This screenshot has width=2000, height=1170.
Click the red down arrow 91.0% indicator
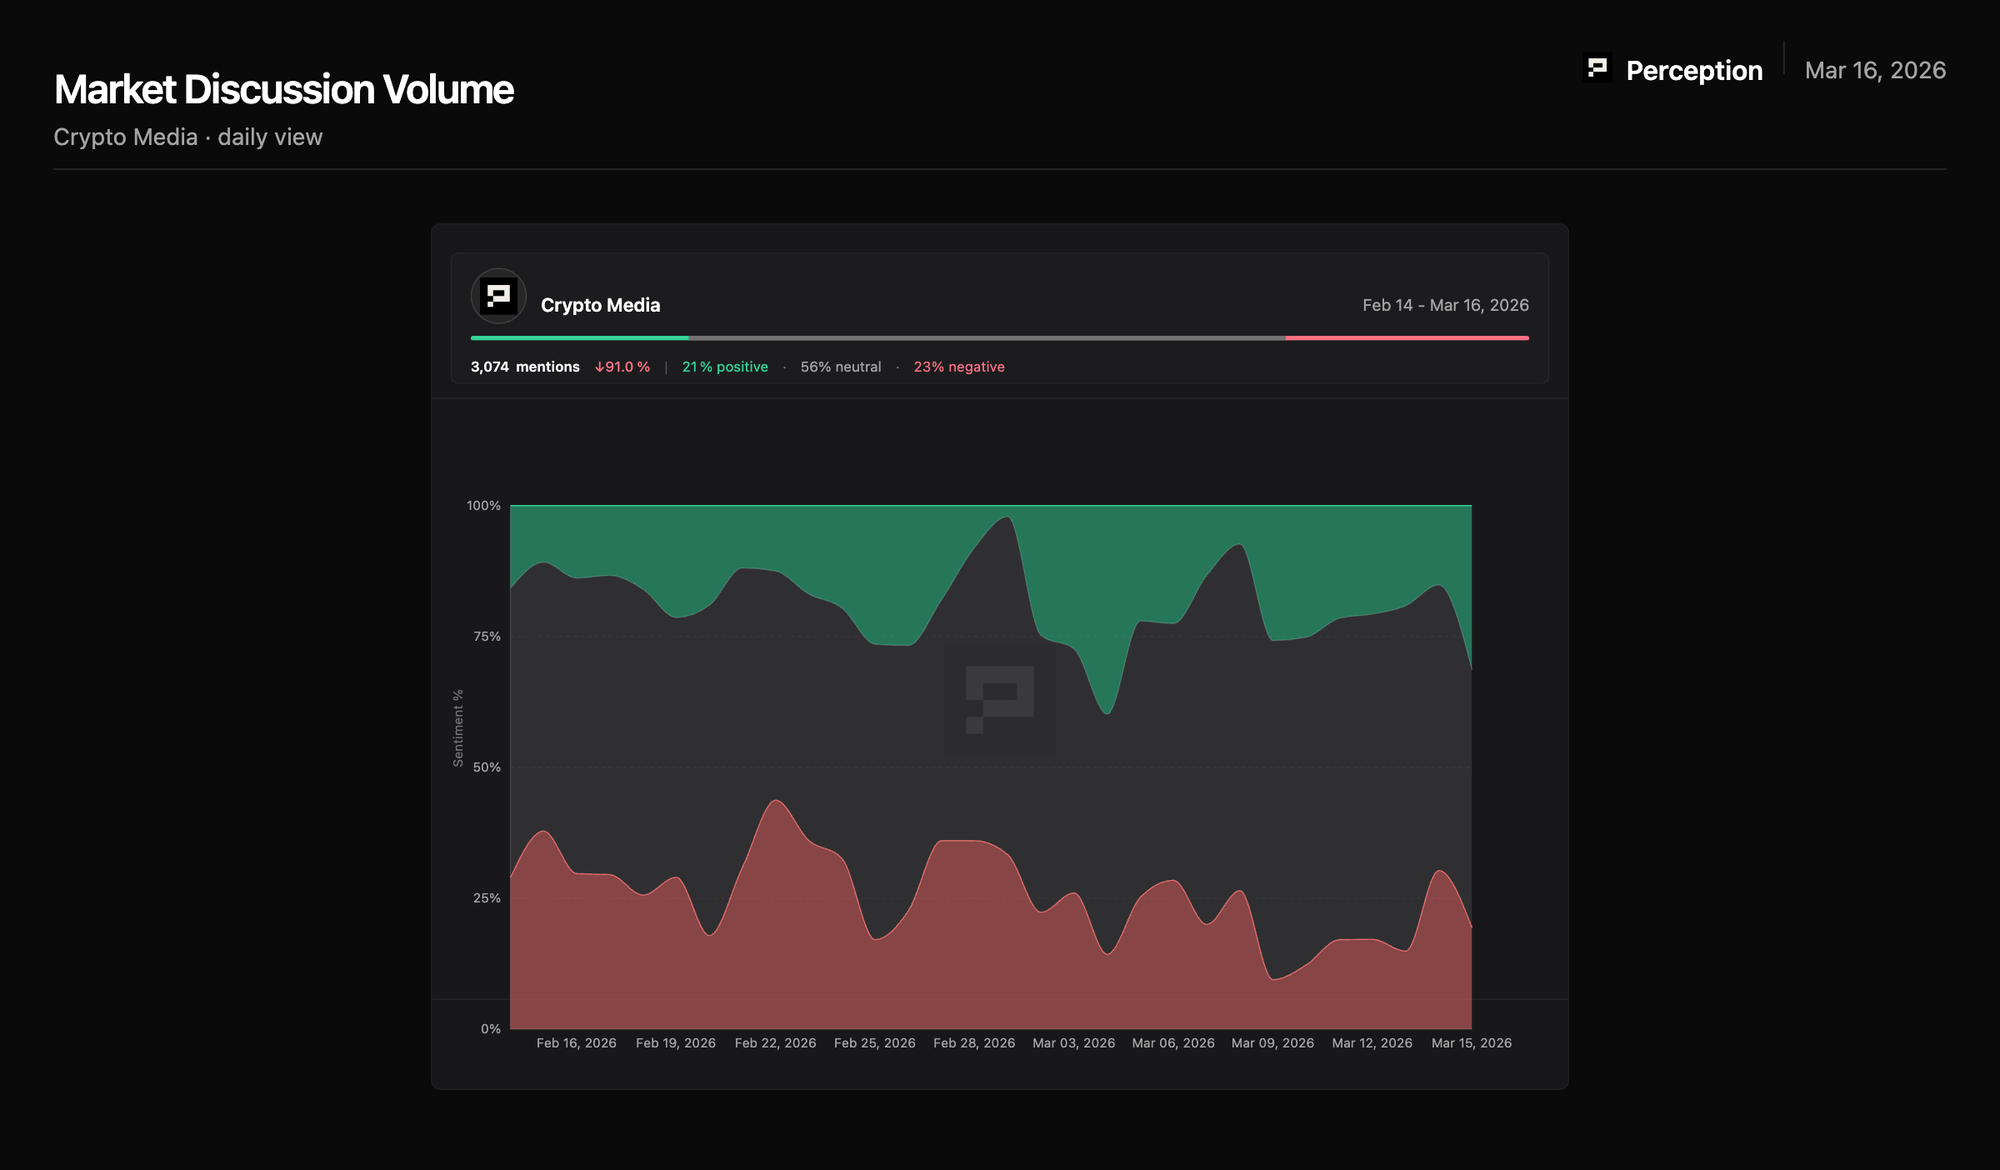point(622,367)
